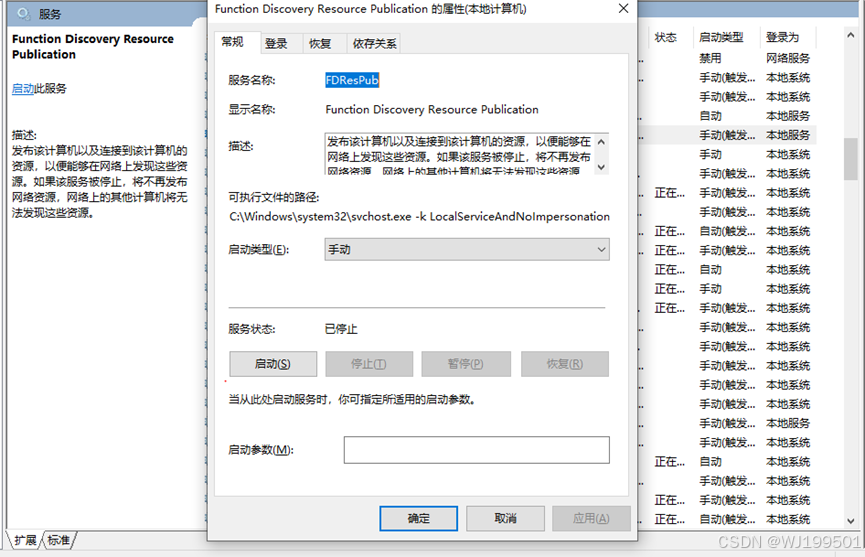Image resolution: width=865 pixels, height=557 pixels.
Task: Click the 启动 link in Services panel
Action: pyautogui.click(x=23, y=88)
